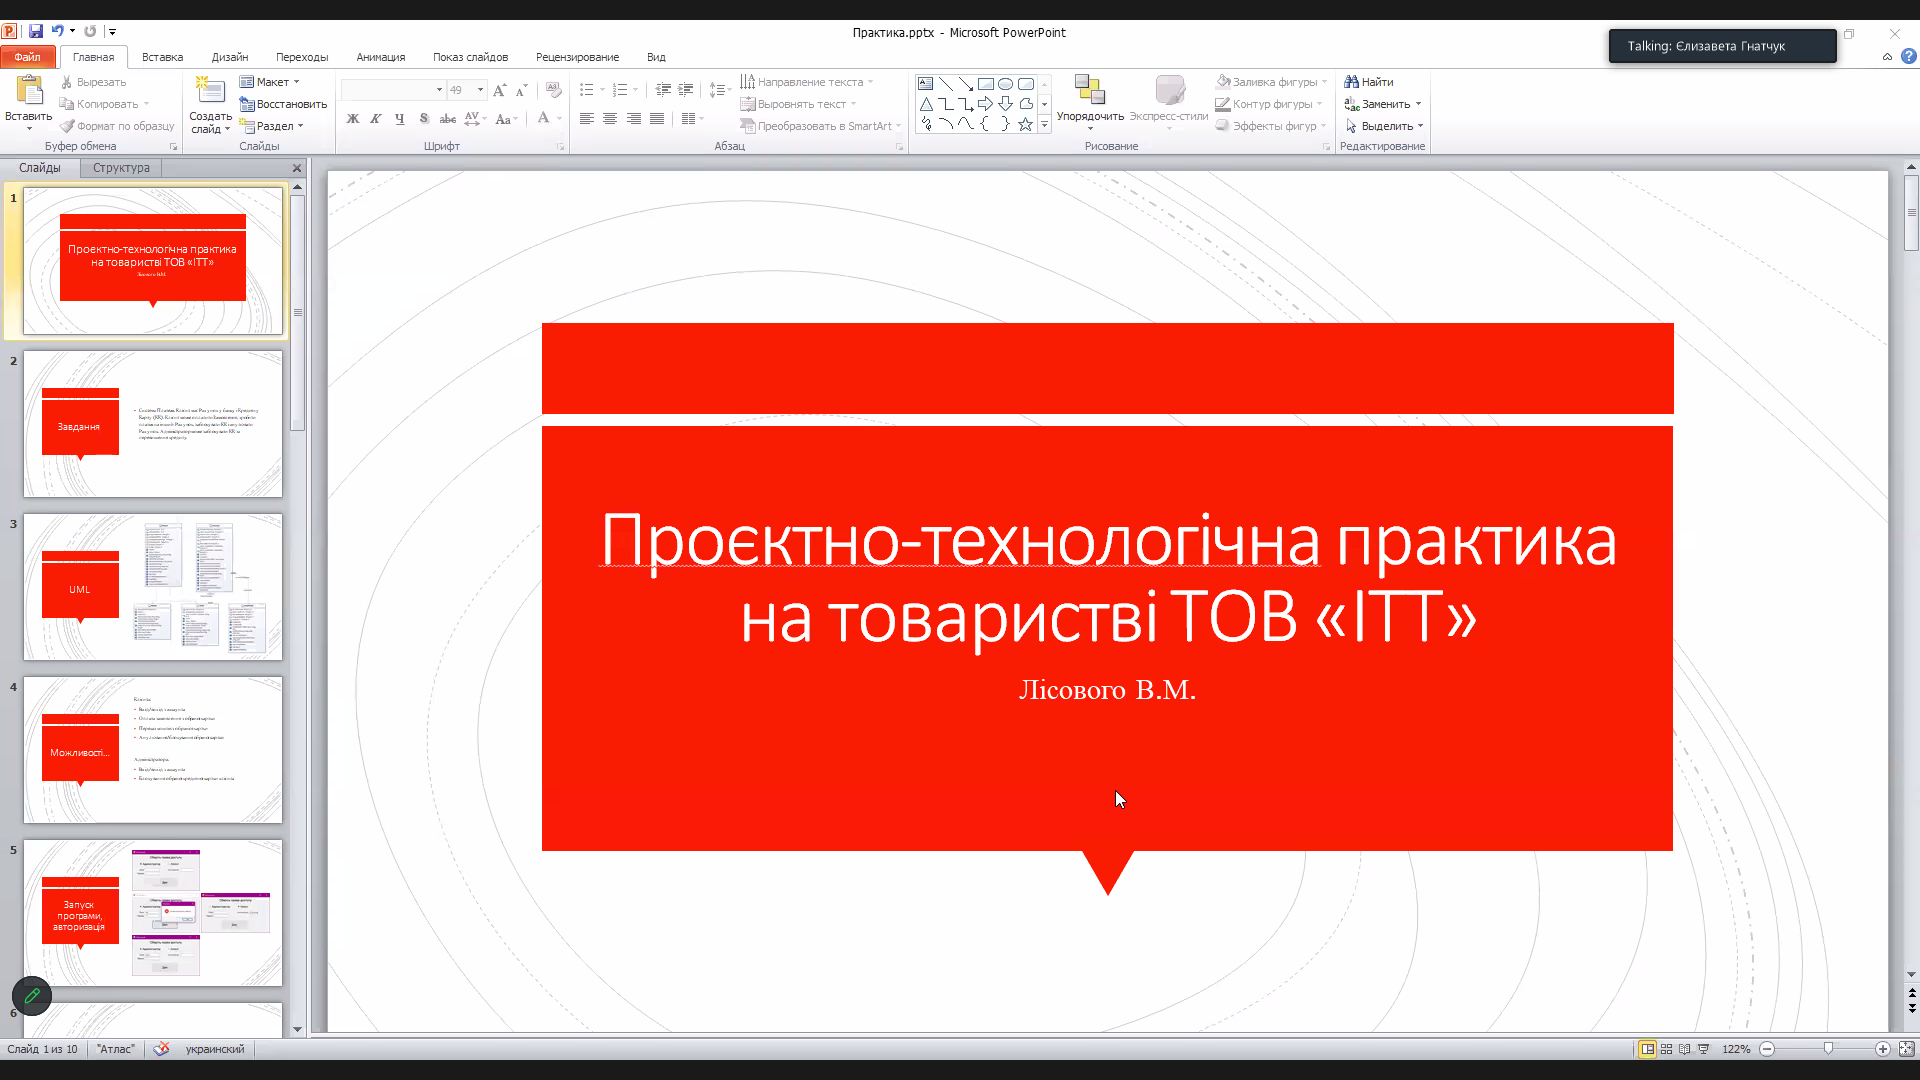Toggle Bold (Ж) formatting
Image resolution: width=1920 pixels, height=1080 pixels.
point(353,119)
